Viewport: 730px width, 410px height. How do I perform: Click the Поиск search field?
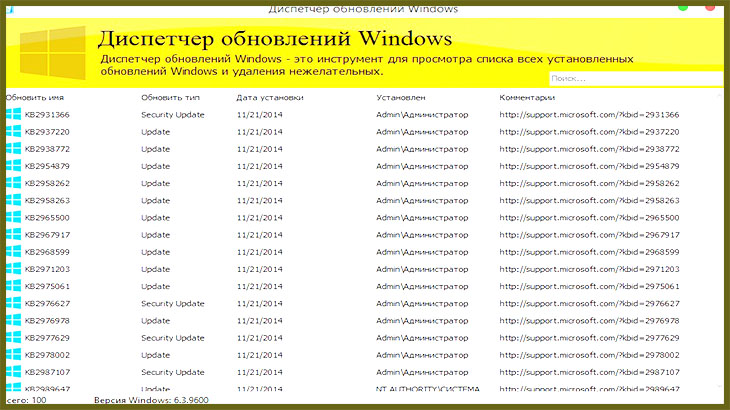tap(636, 79)
